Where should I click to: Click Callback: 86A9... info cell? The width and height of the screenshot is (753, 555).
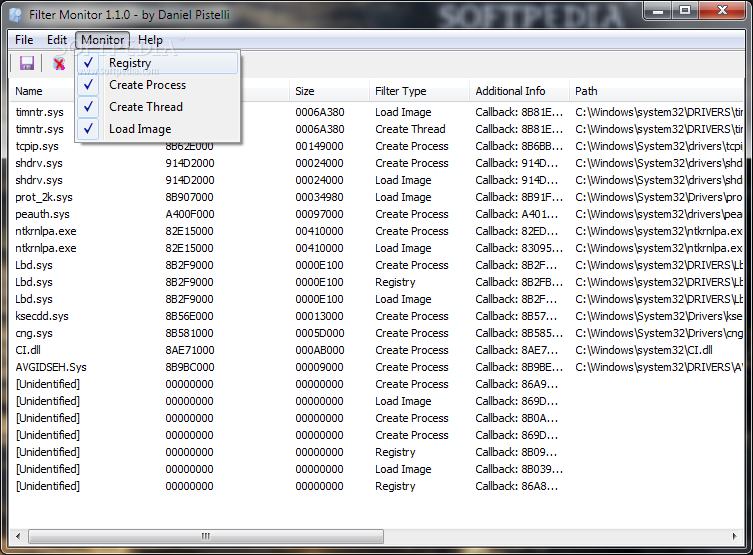click(517, 384)
